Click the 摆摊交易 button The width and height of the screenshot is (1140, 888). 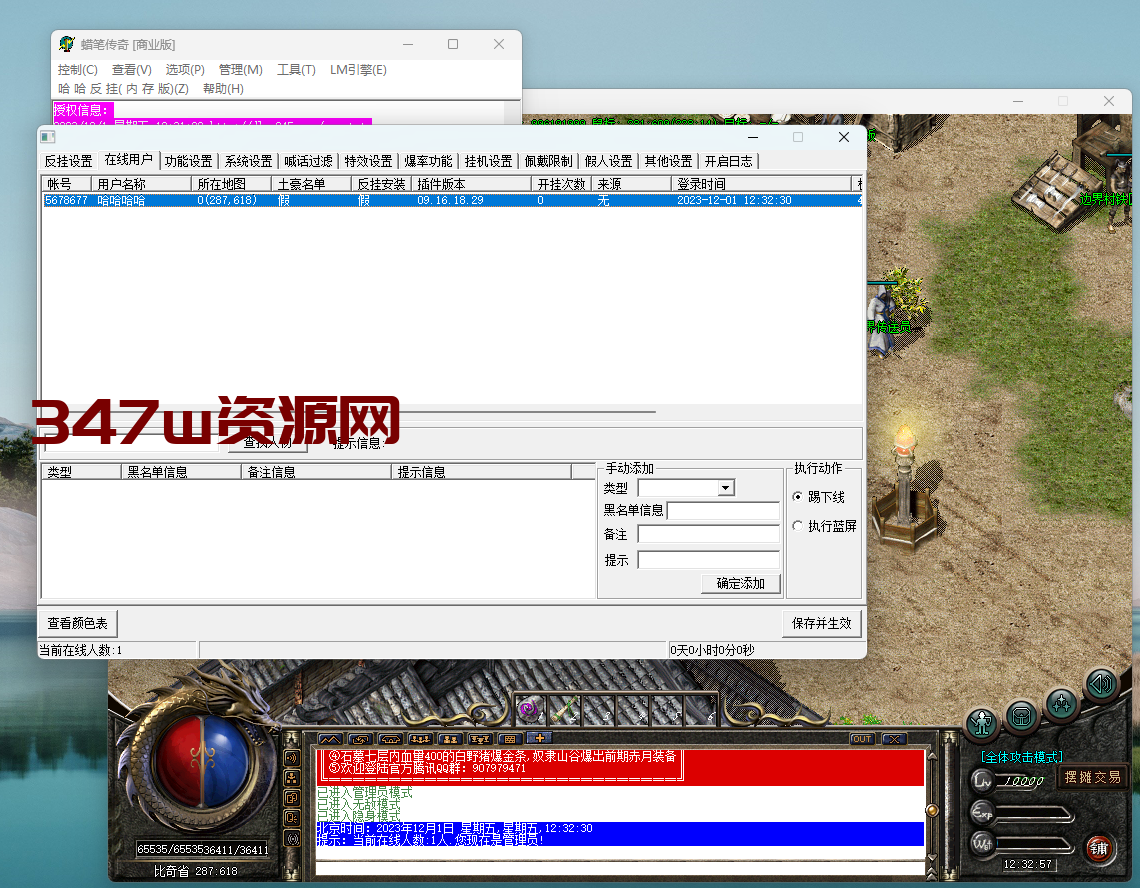click(1093, 777)
